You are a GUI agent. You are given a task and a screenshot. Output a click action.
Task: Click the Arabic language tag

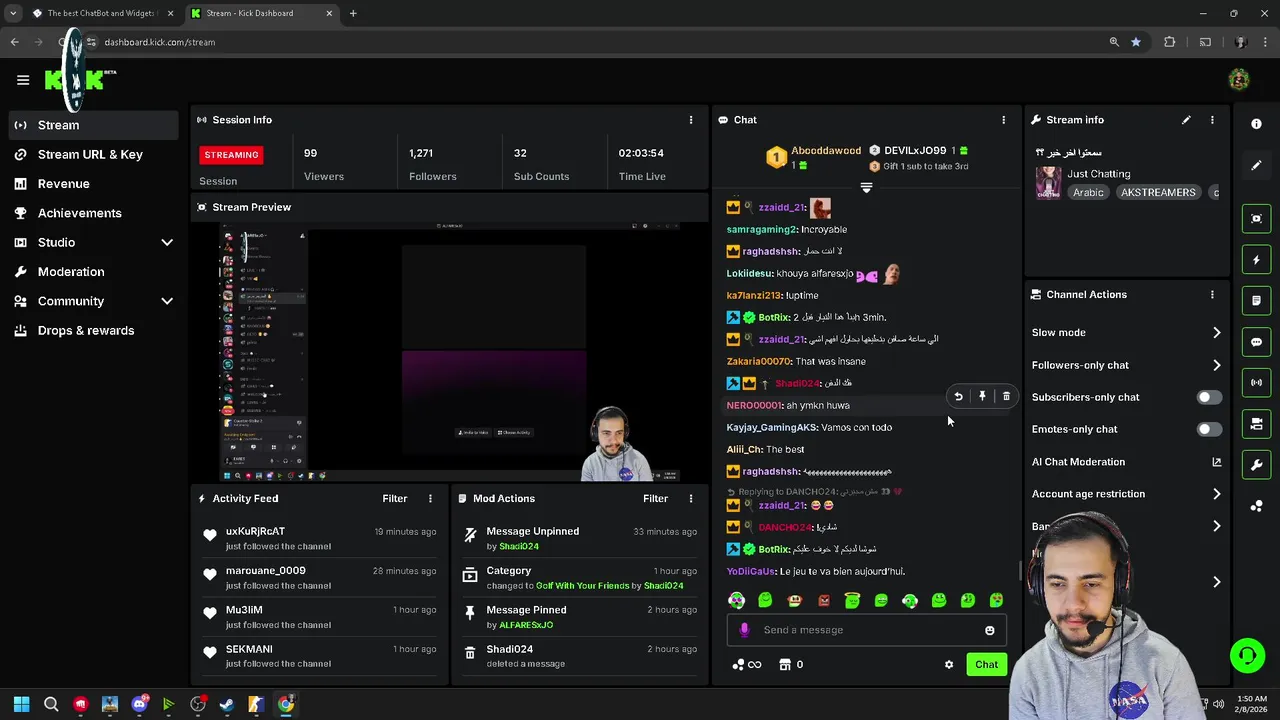1088,193
